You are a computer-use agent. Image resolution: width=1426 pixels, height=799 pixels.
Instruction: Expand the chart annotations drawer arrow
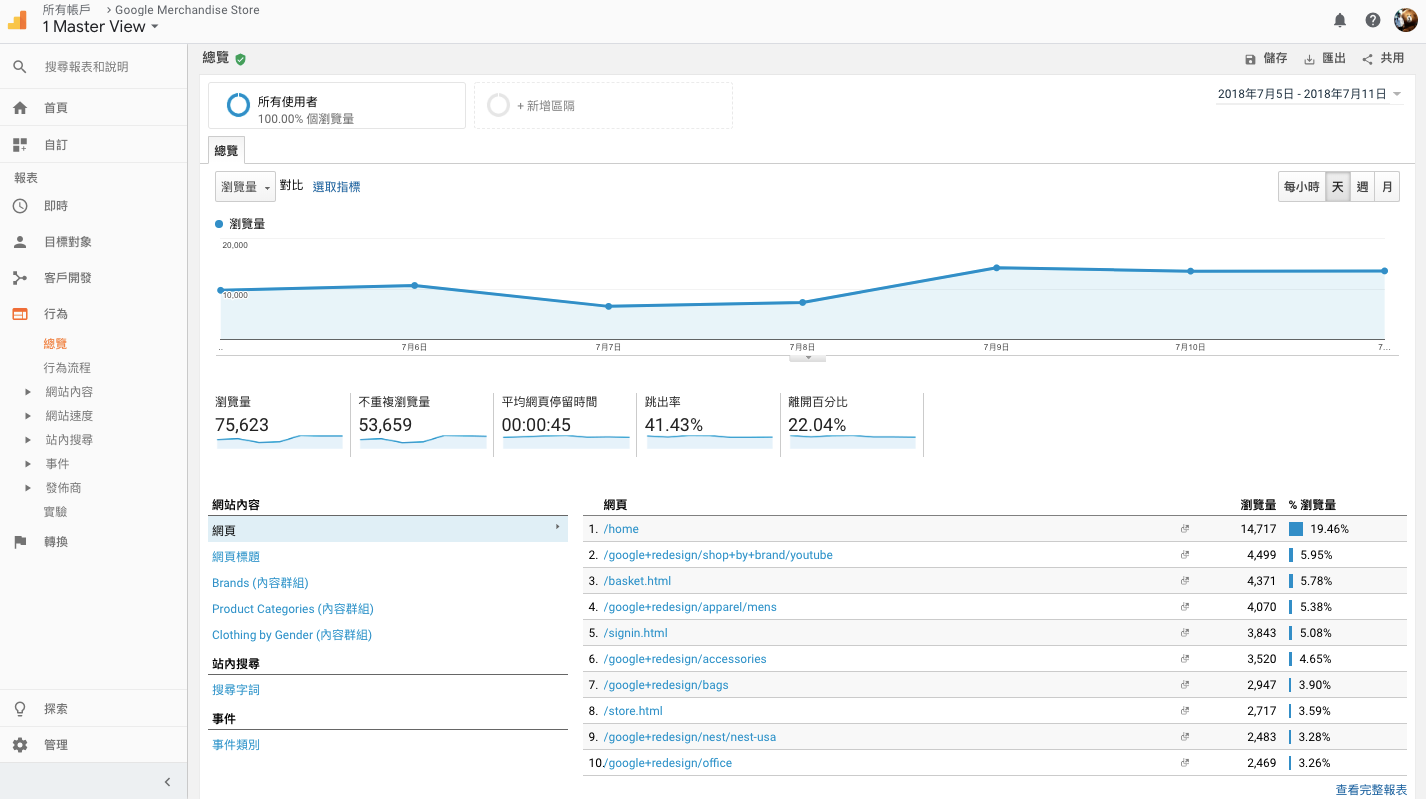click(808, 357)
